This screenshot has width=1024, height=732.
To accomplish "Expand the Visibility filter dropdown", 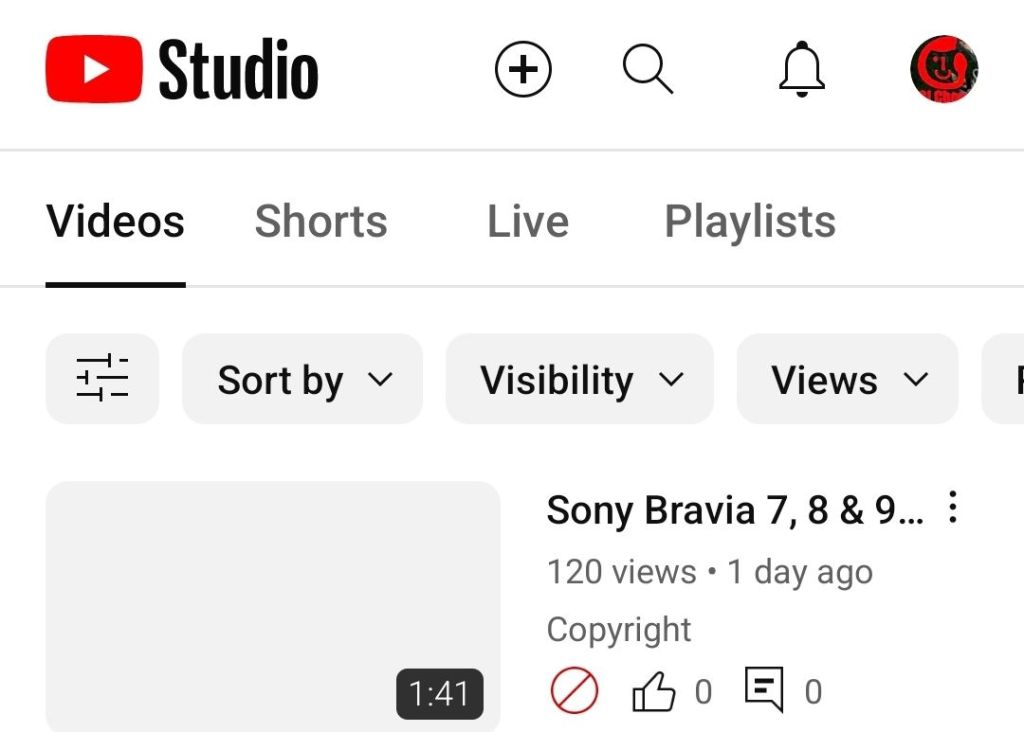I will point(580,380).
